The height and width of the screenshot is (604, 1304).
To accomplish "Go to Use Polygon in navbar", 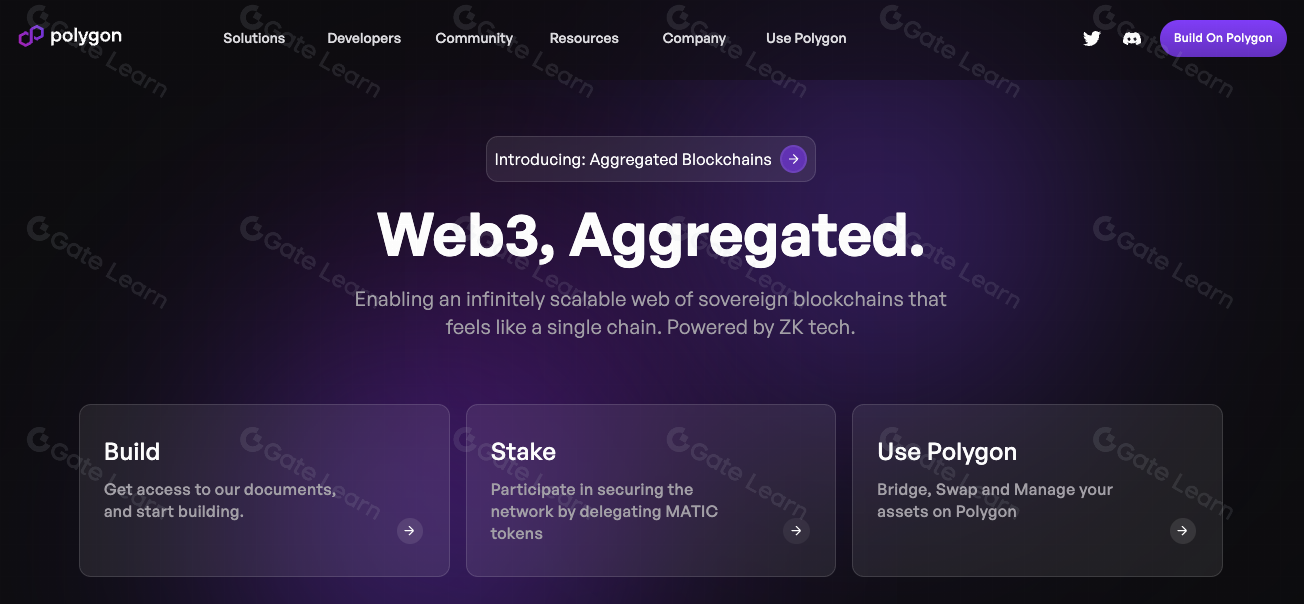I will pyautogui.click(x=806, y=38).
